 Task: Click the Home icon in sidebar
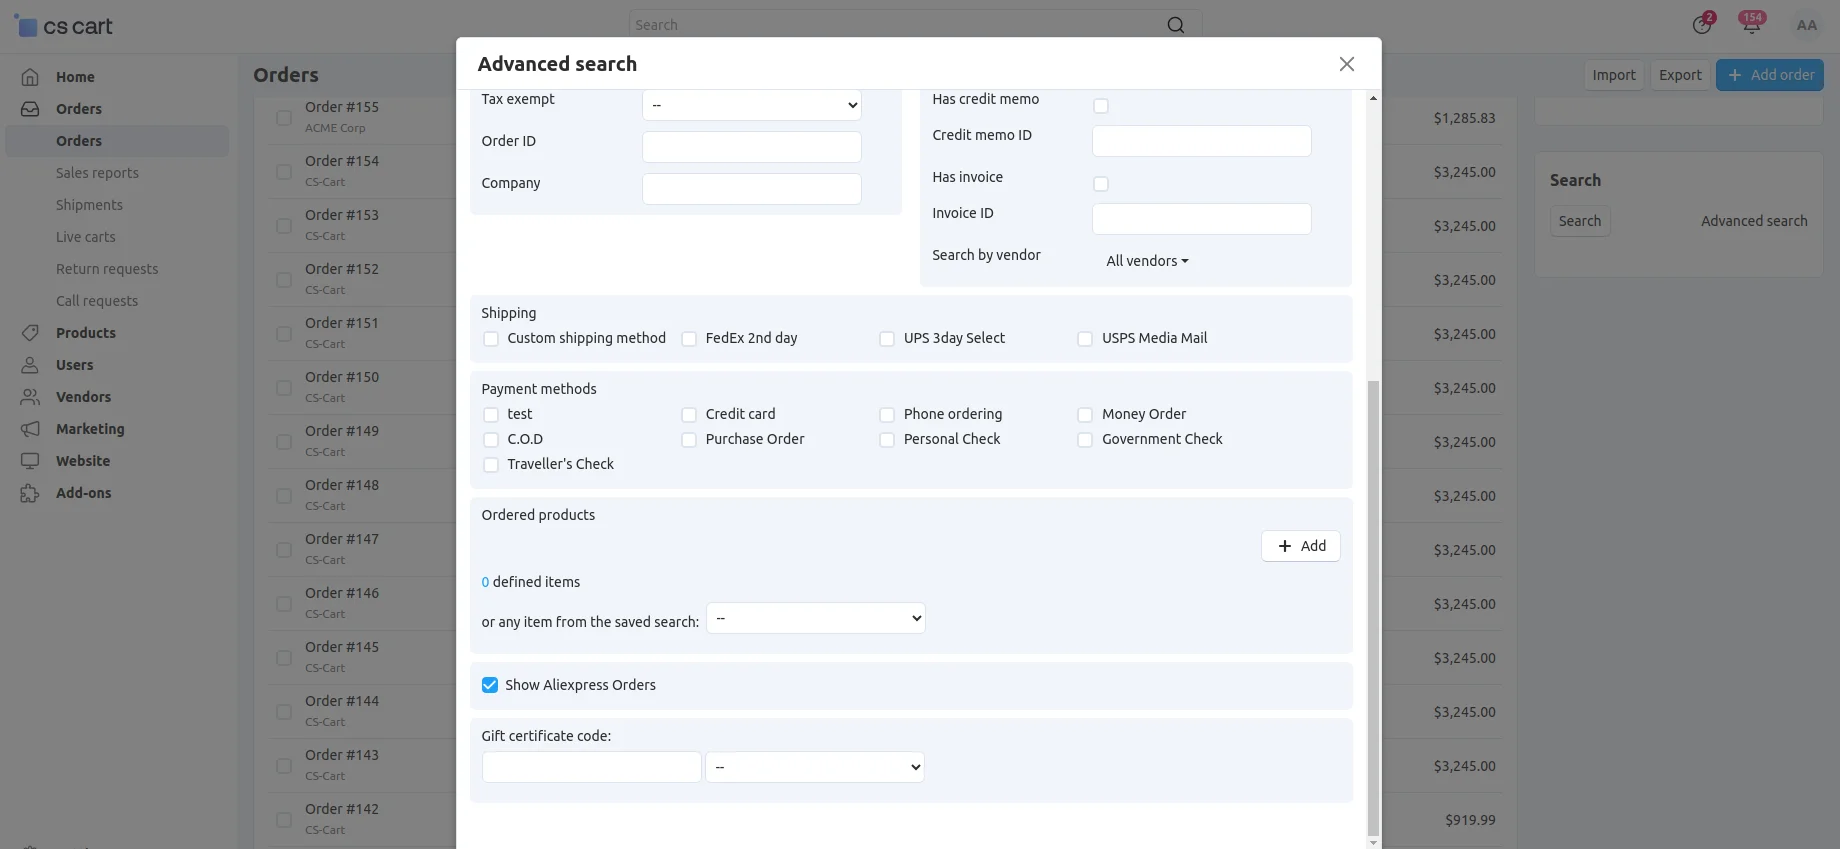(x=30, y=77)
